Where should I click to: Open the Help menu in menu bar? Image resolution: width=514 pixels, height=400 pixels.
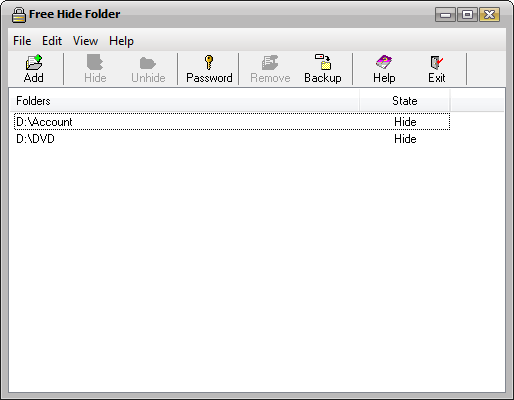click(x=121, y=41)
